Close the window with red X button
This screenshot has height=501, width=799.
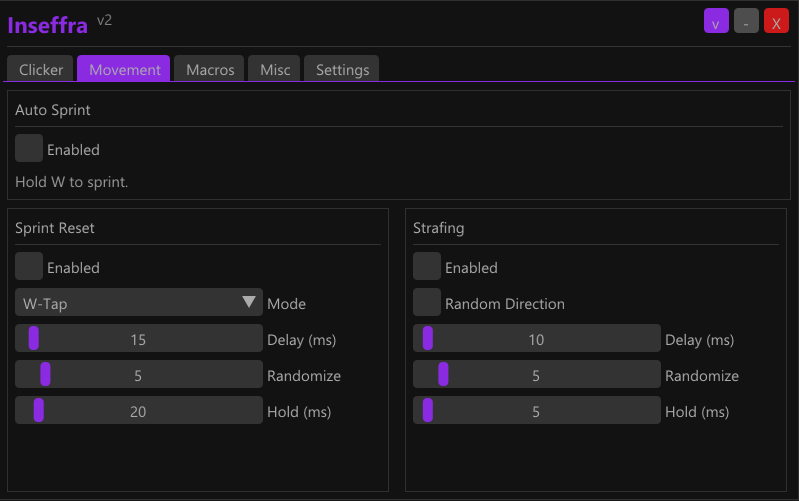click(x=776, y=21)
